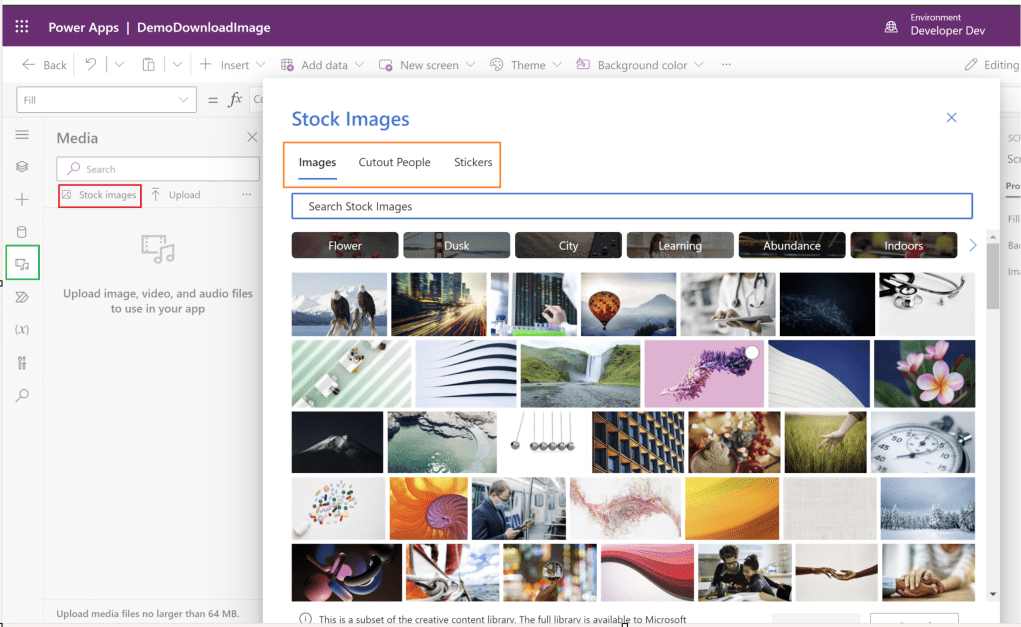Image resolution: width=1021 pixels, height=627 pixels.
Task: Open the Tree view panel
Action: 21,166
